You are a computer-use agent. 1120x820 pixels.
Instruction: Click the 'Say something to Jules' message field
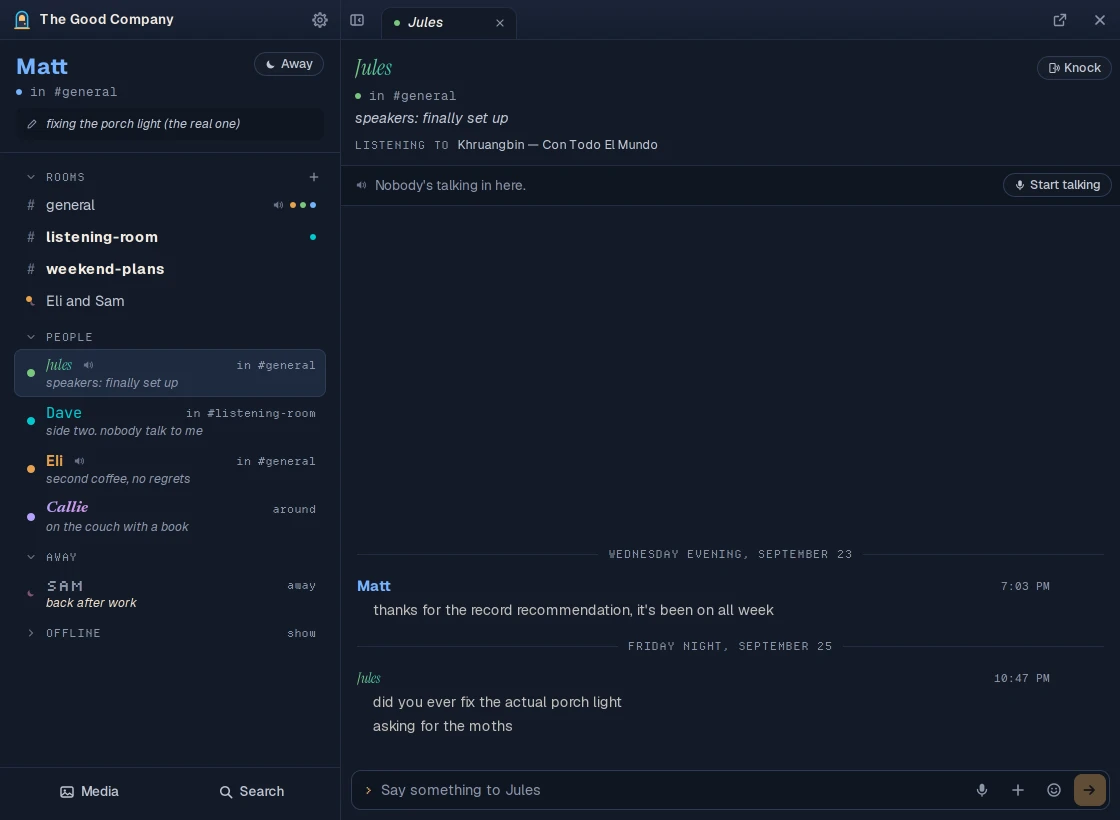[x=671, y=790]
